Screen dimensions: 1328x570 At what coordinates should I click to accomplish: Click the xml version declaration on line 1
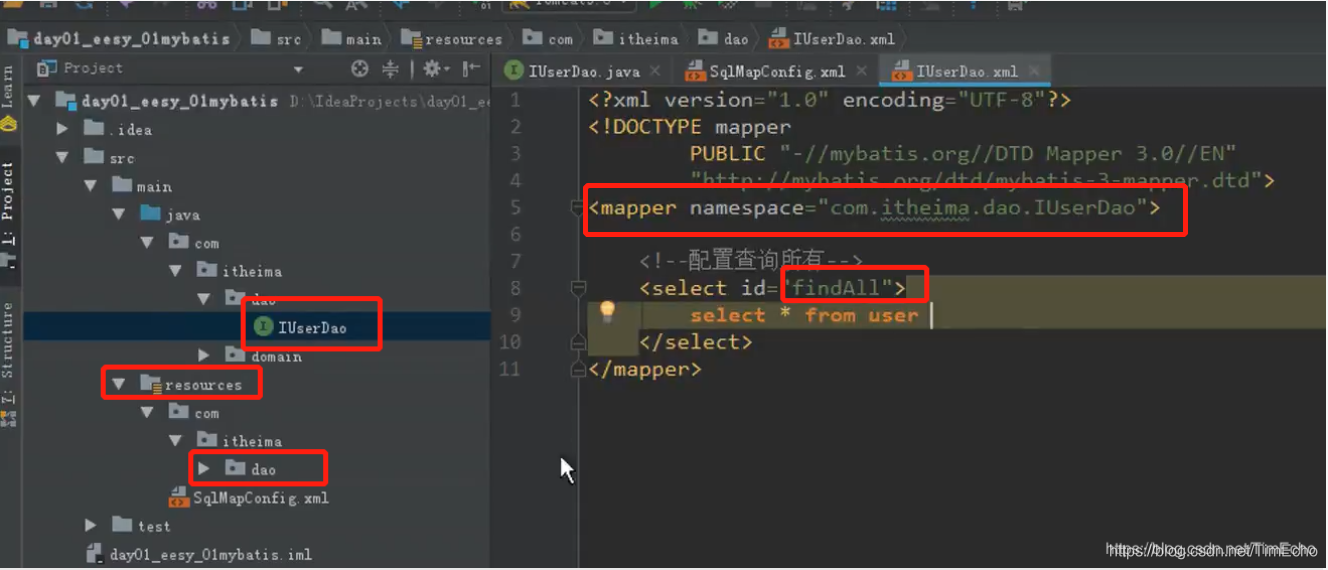tap(830, 100)
